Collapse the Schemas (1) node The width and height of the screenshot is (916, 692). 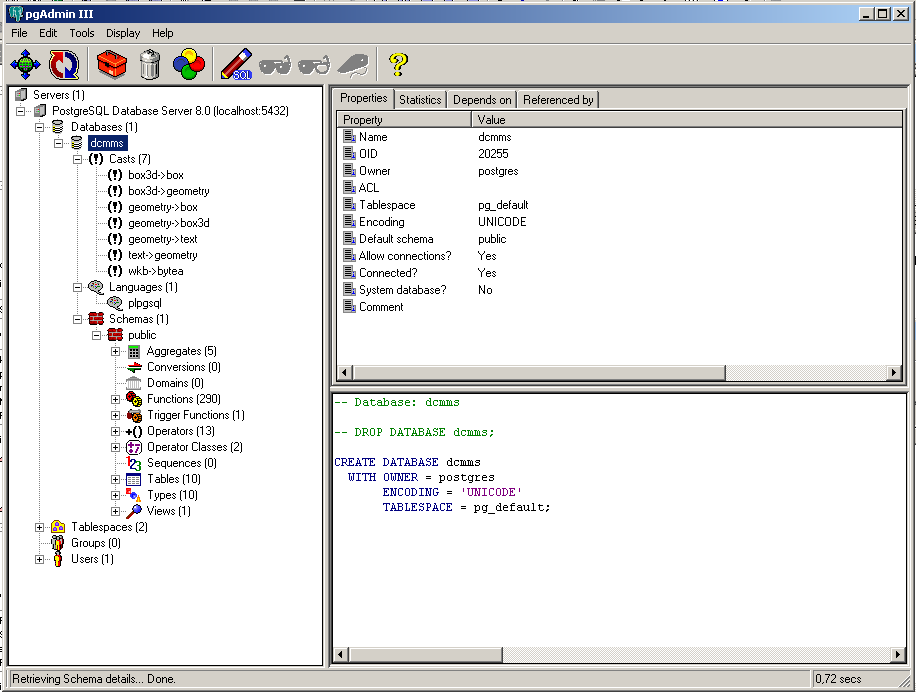click(77, 319)
